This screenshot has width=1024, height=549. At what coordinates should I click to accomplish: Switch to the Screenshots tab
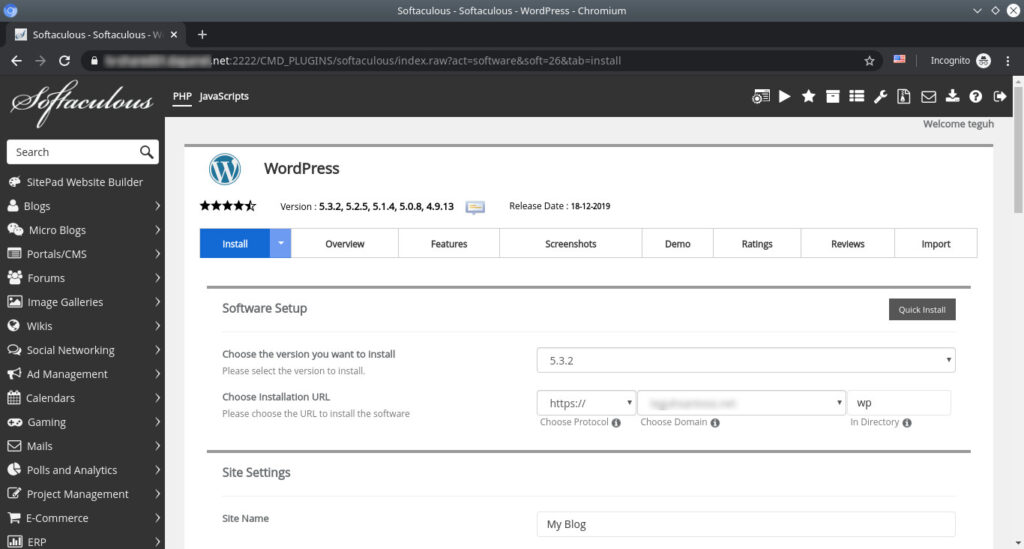click(570, 243)
